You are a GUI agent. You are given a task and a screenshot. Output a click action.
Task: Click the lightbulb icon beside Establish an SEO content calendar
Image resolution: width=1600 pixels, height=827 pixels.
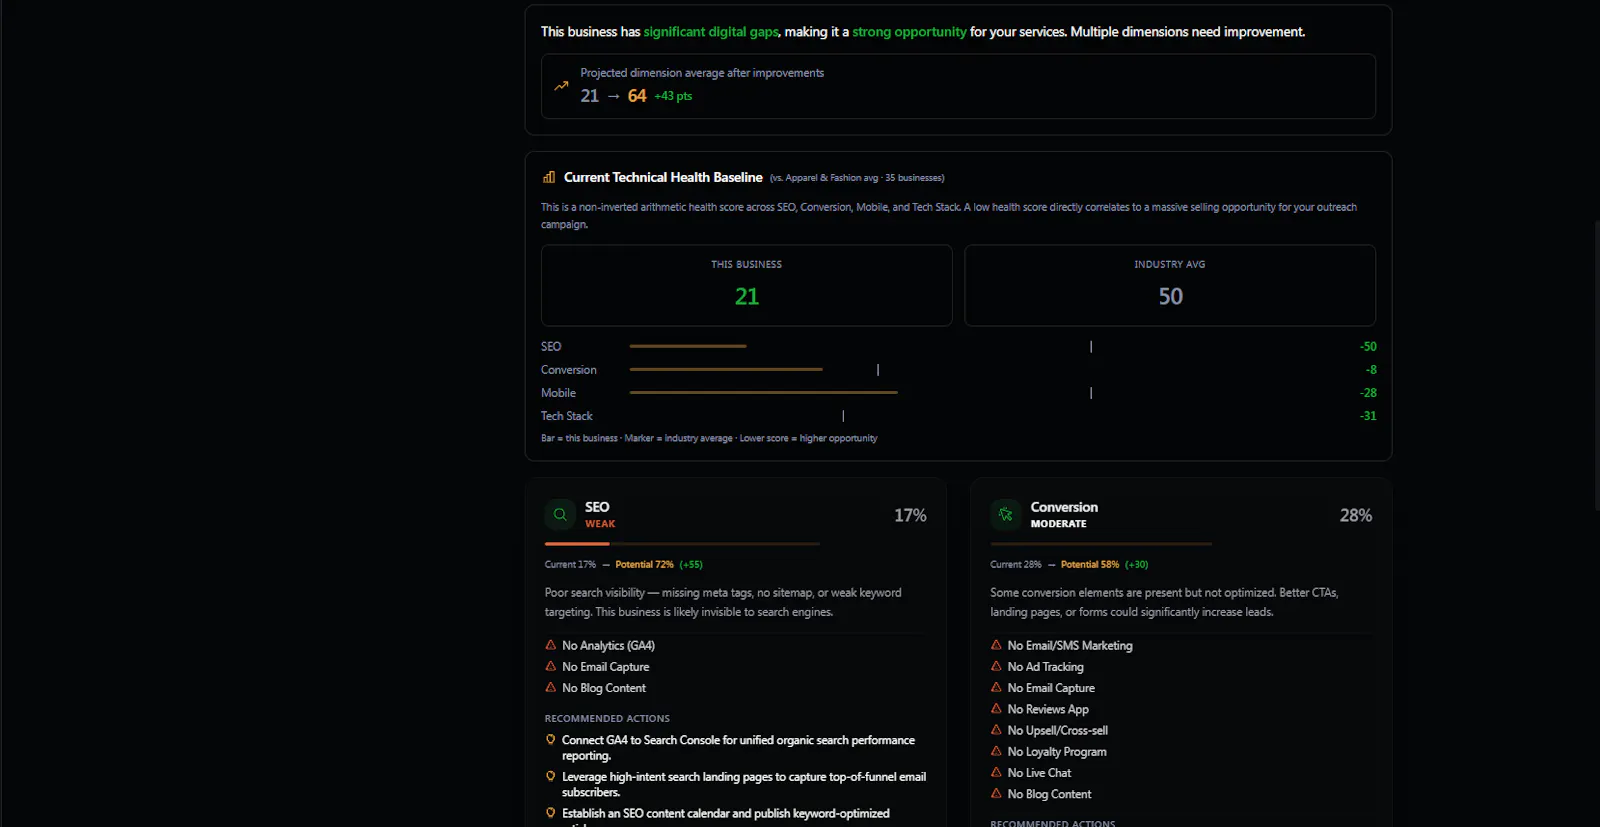550,813
